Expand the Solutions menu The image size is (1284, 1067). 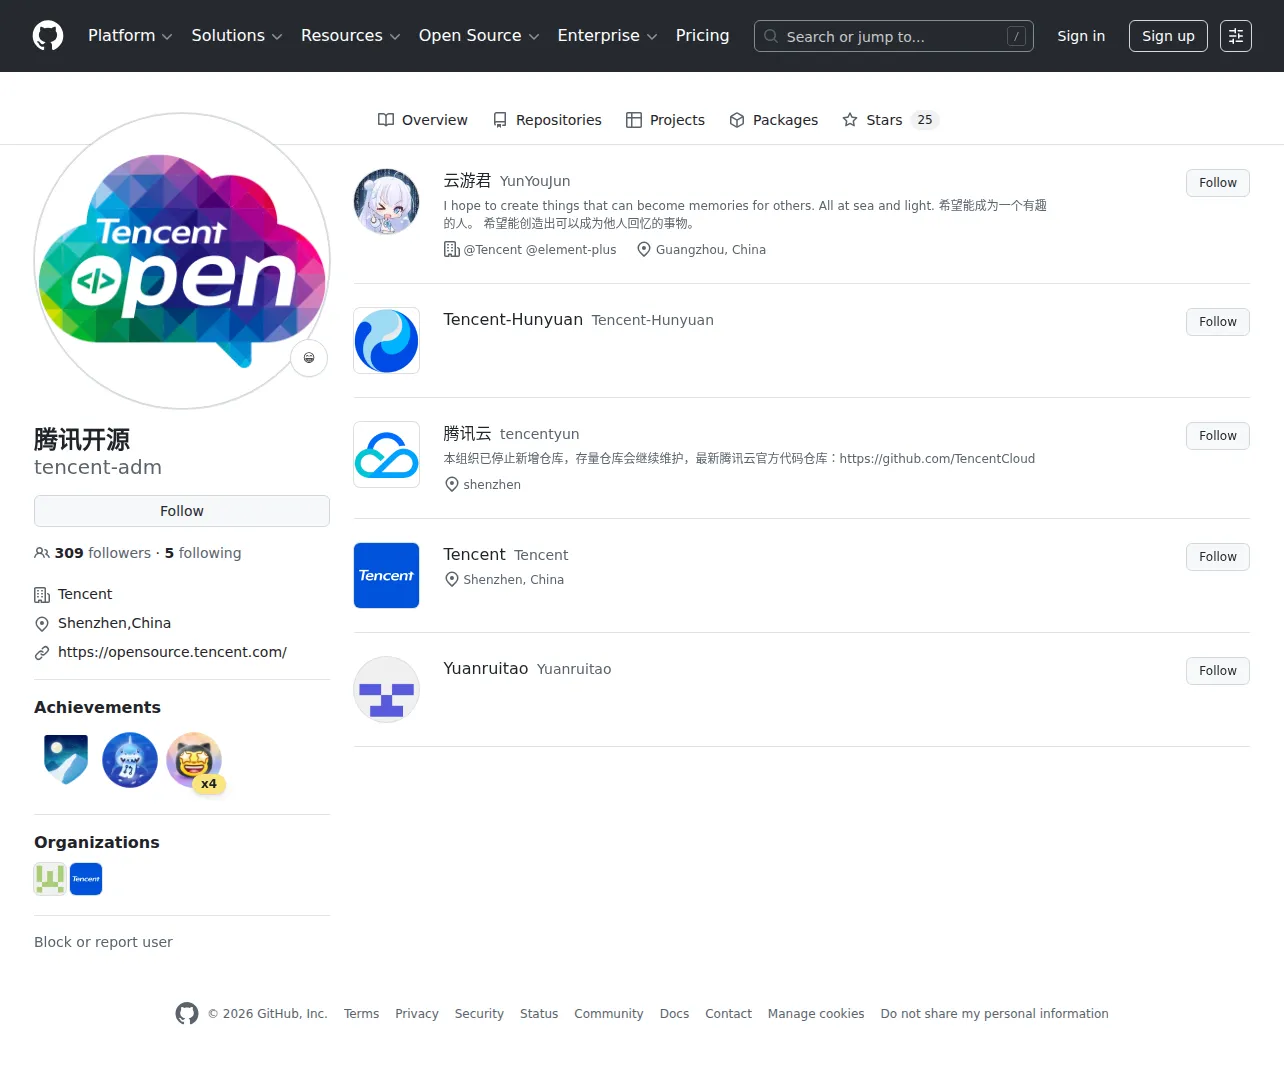[x=237, y=36]
